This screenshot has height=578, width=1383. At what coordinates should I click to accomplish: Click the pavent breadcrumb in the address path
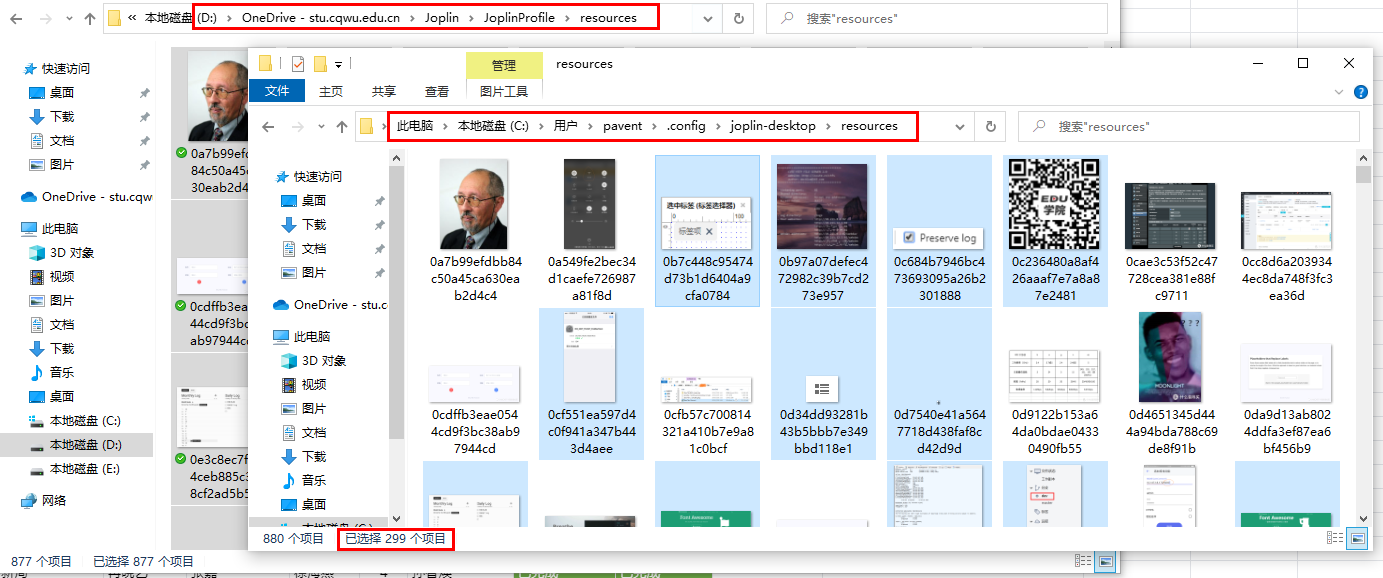click(622, 125)
